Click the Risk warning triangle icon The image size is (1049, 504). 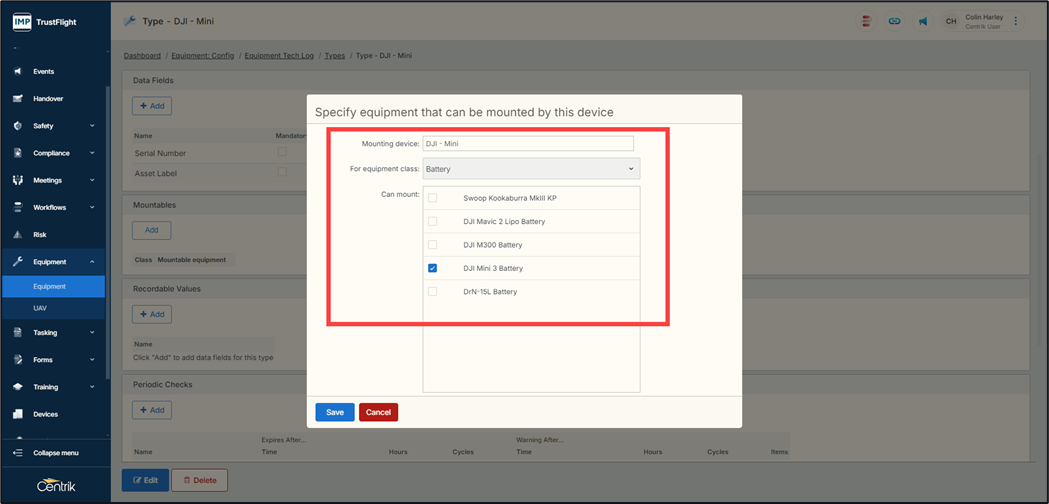(17, 235)
